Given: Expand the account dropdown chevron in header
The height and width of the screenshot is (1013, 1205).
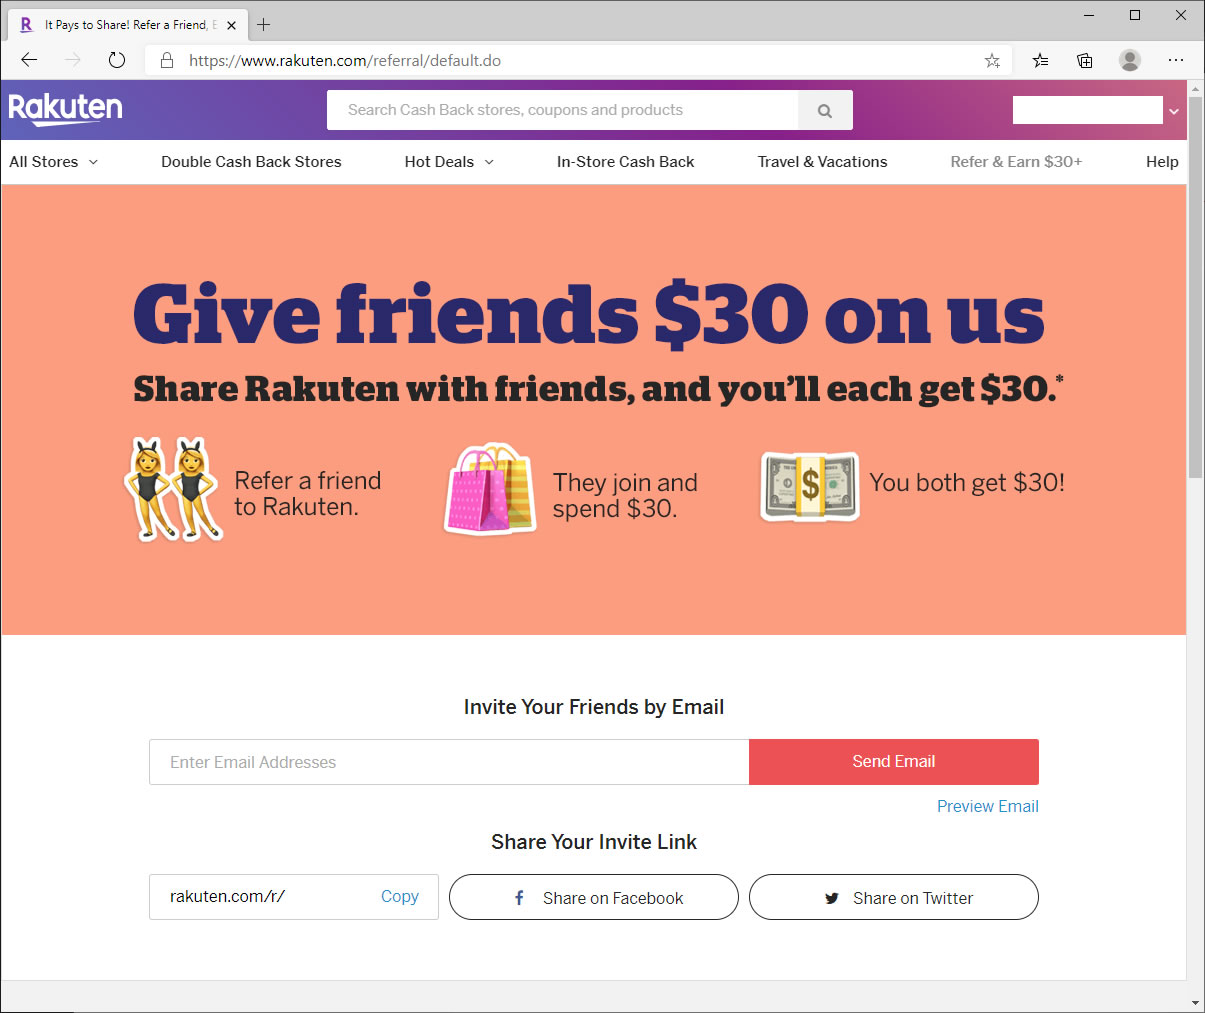Looking at the screenshot, I should 1174,111.
